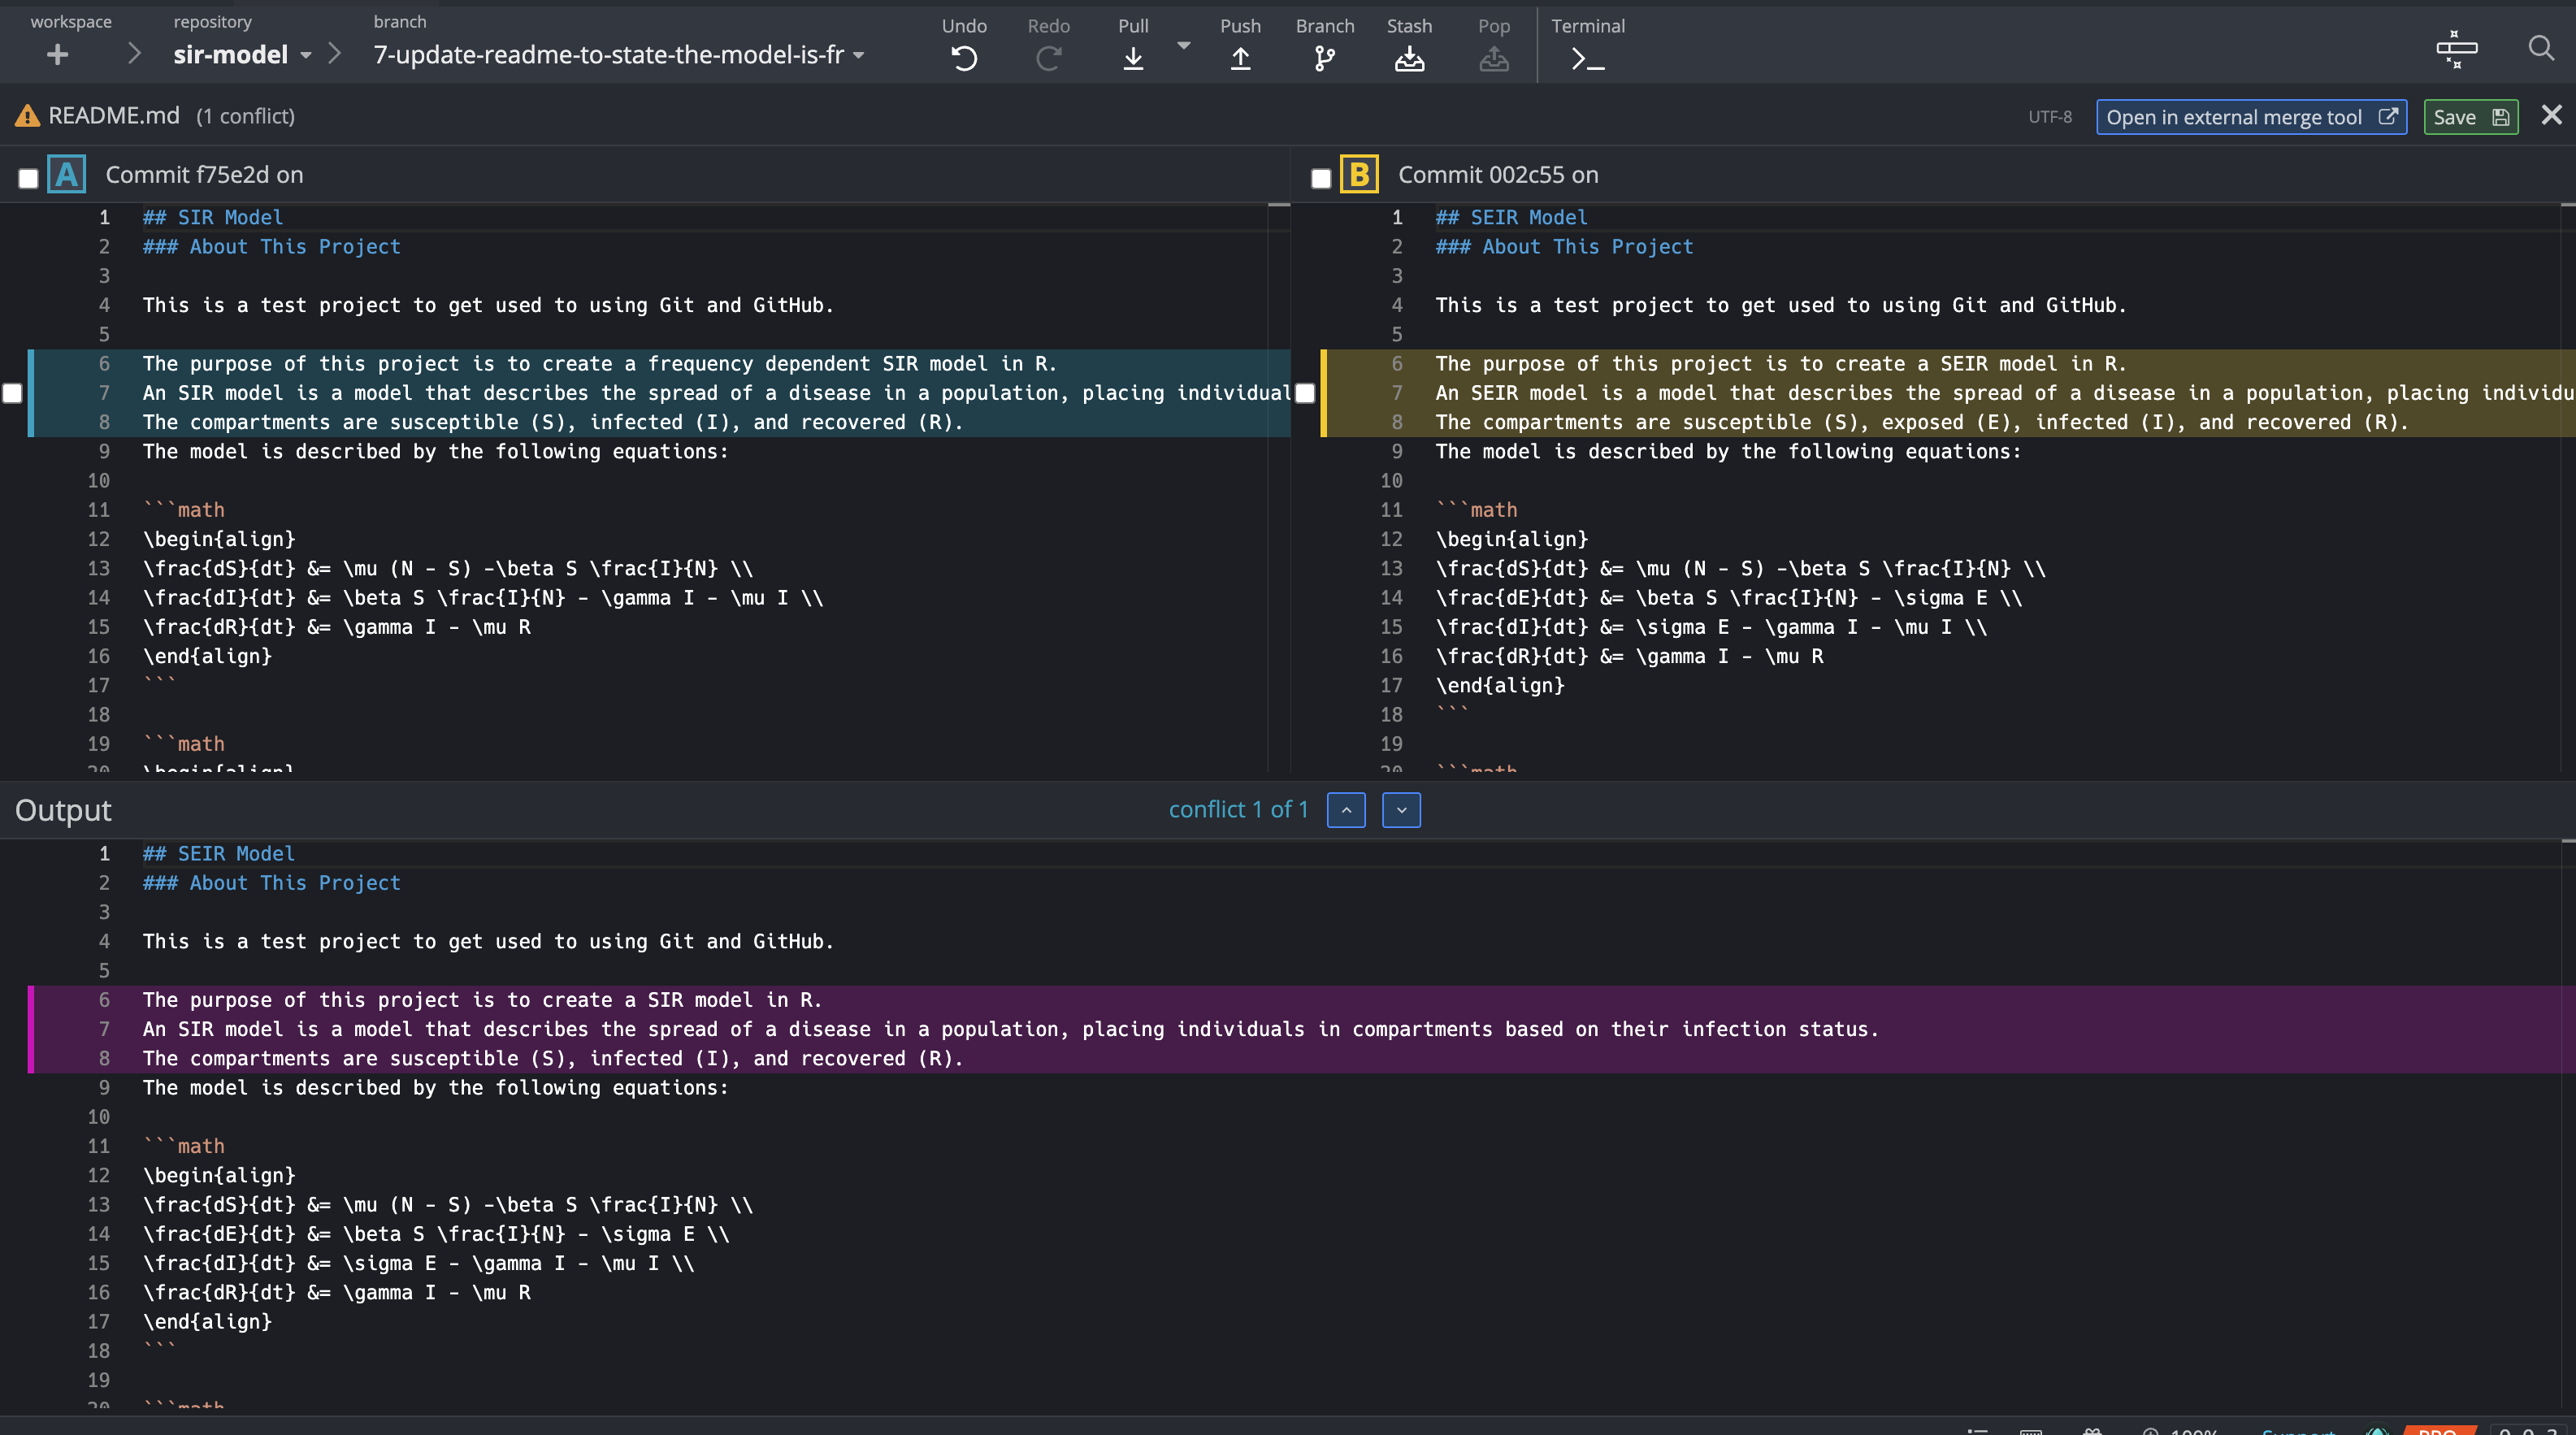The height and width of the screenshot is (1435, 2576).
Task: Close the merge conflict view
Action: (2551, 115)
